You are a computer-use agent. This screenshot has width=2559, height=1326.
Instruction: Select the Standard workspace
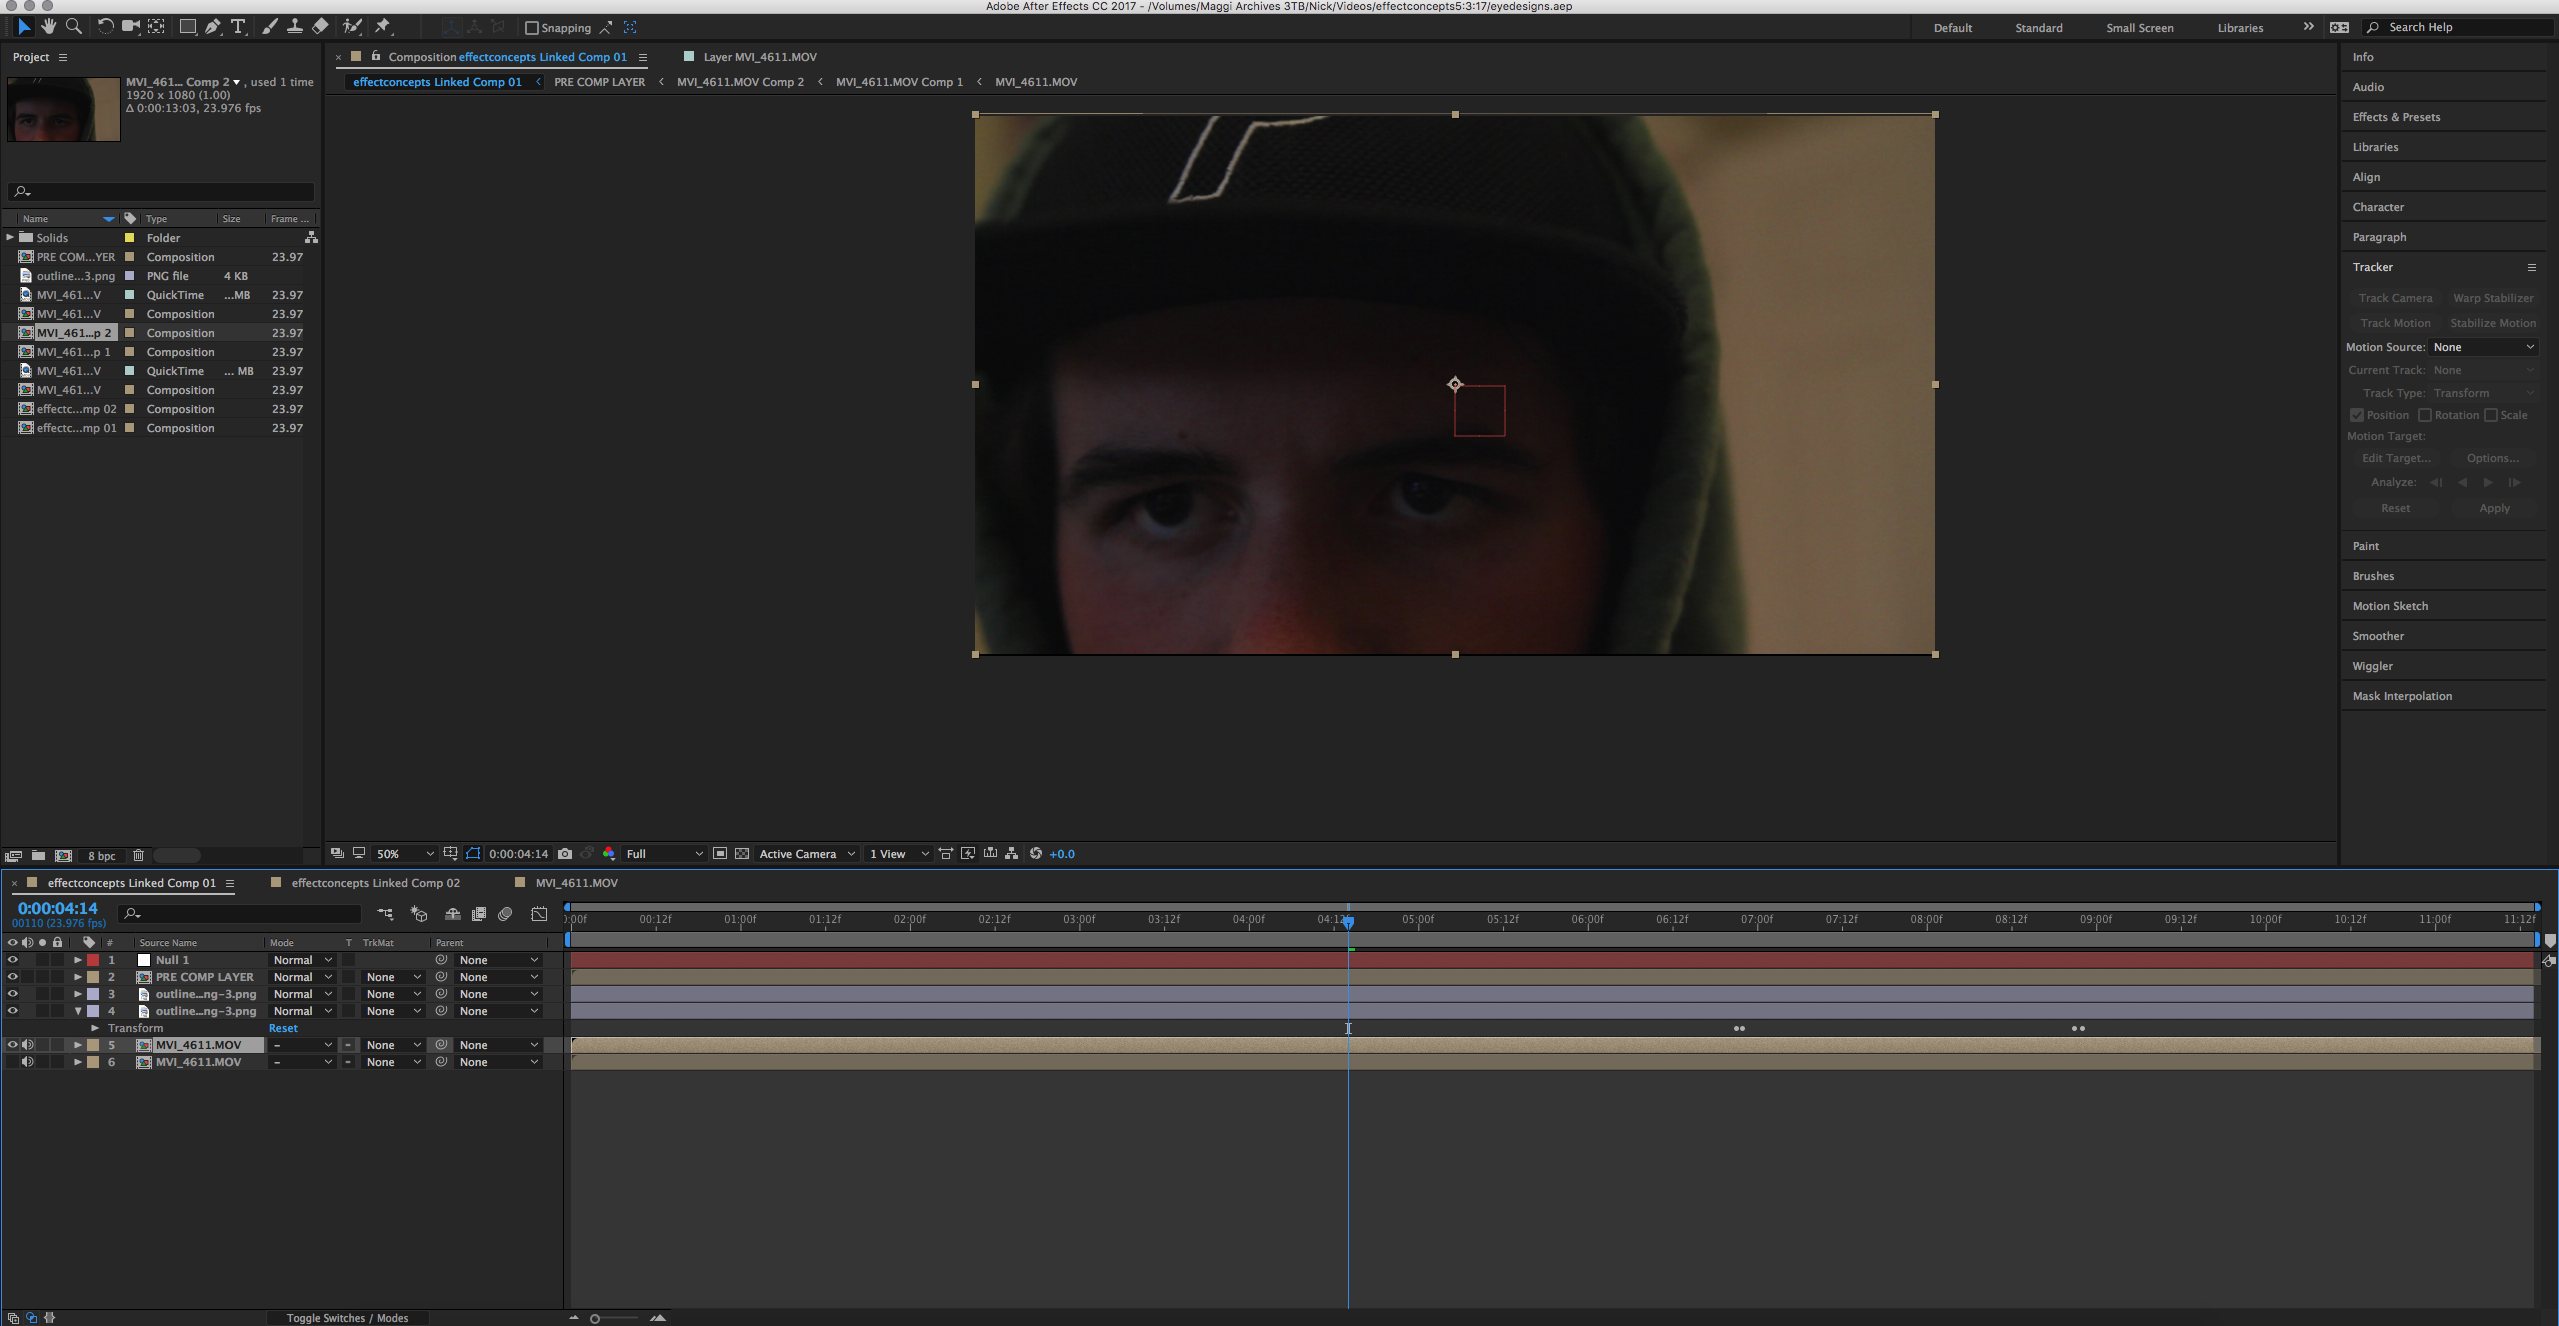pos(2038,28)
